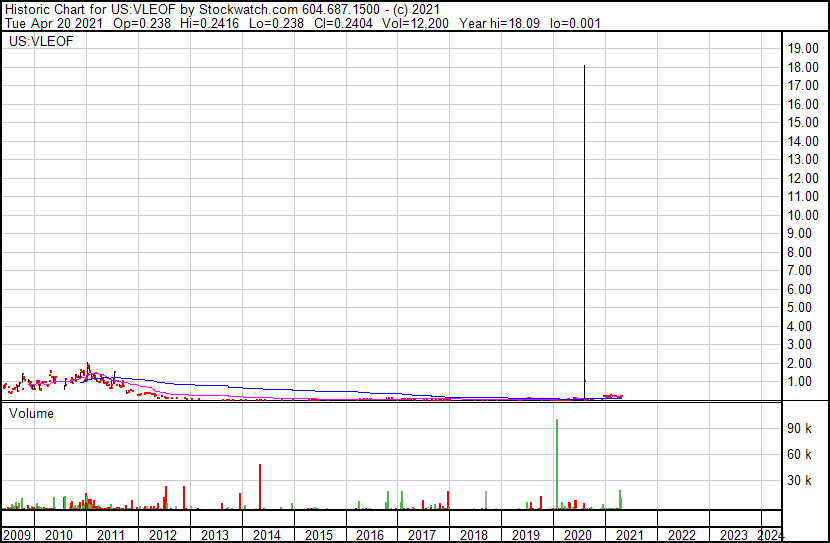Click the 1.00 price axis label
The width and height of the screenshot is (830, 543).
click(799, 381)
